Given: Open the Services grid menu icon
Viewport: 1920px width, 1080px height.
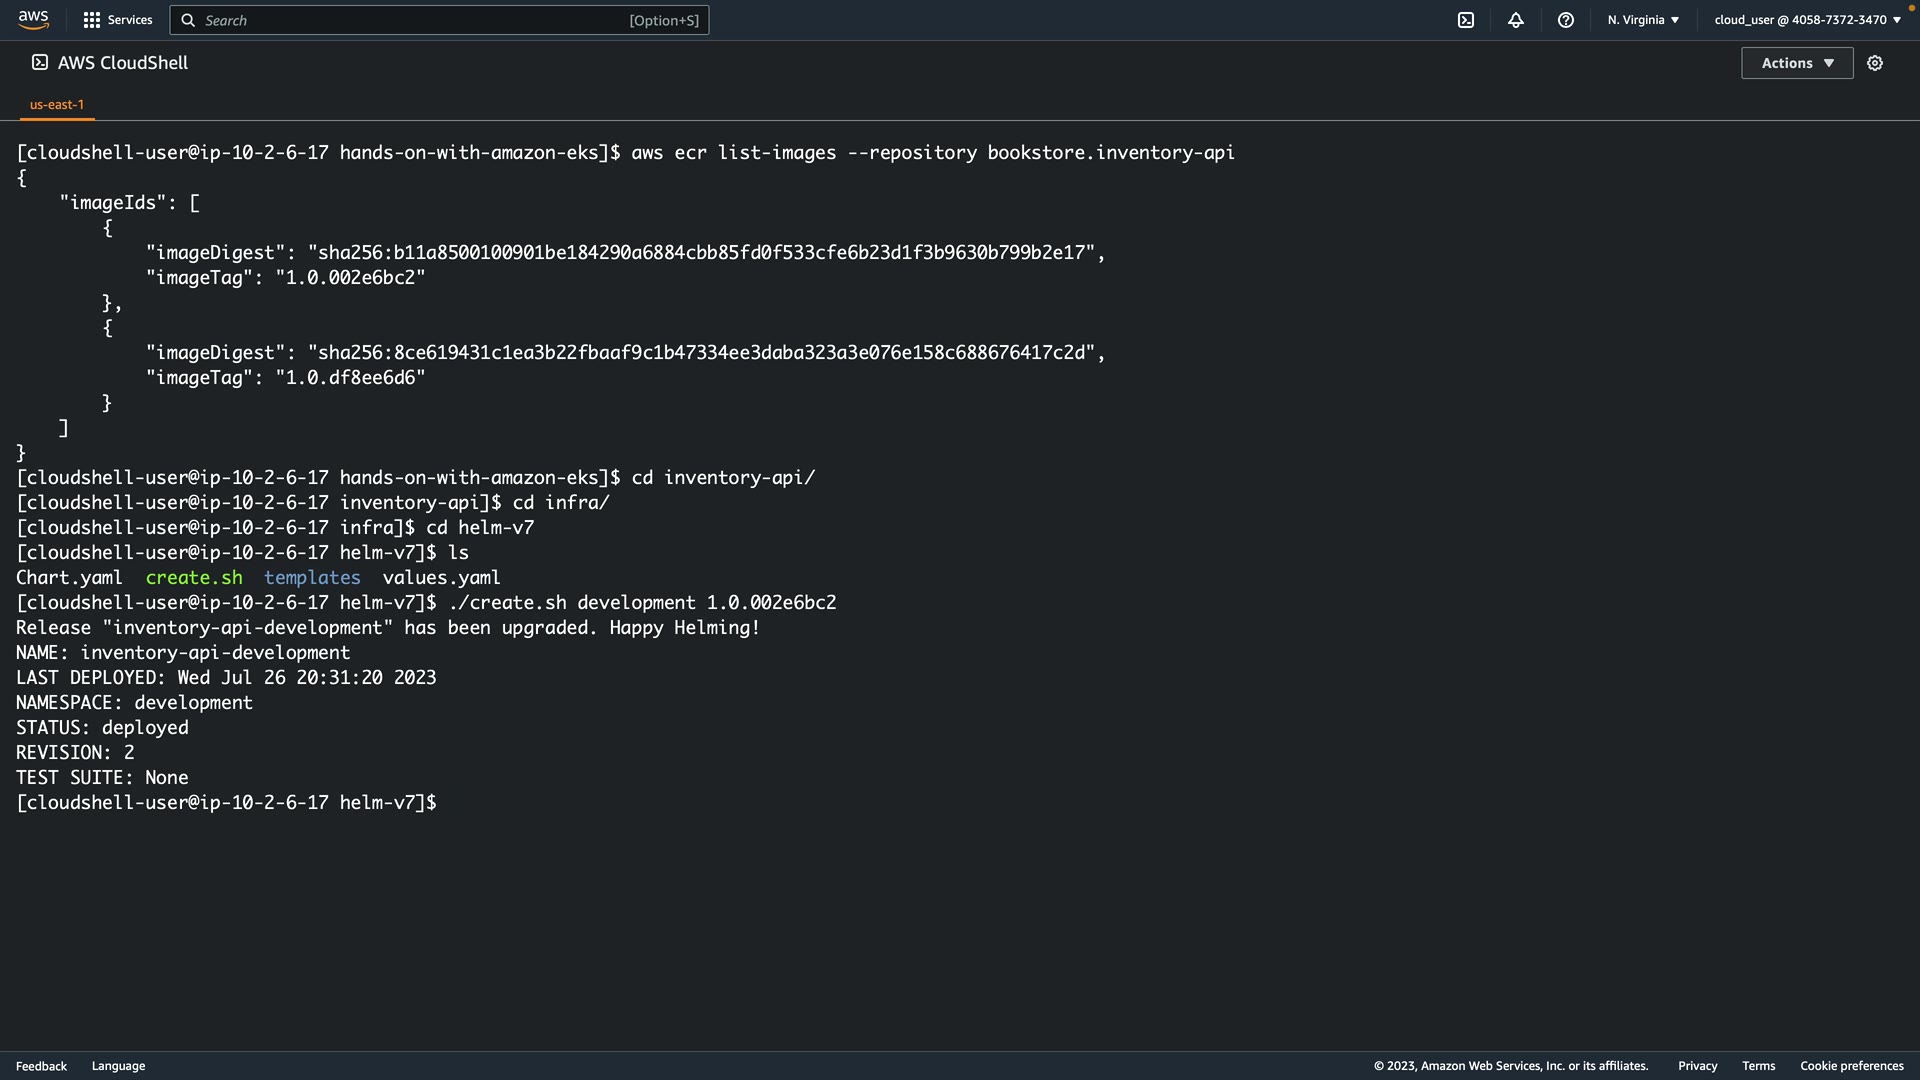Looking at the screenshot, I should [91, 20].
